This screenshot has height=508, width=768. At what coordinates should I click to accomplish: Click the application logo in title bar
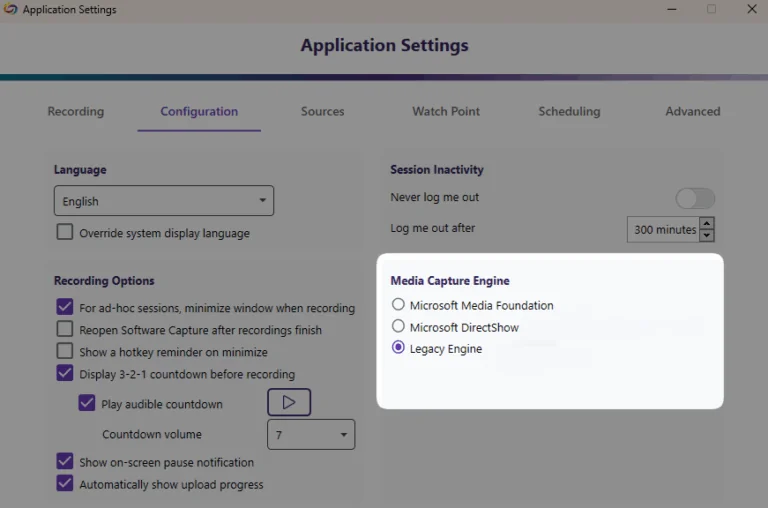click(x=10, y=9)
